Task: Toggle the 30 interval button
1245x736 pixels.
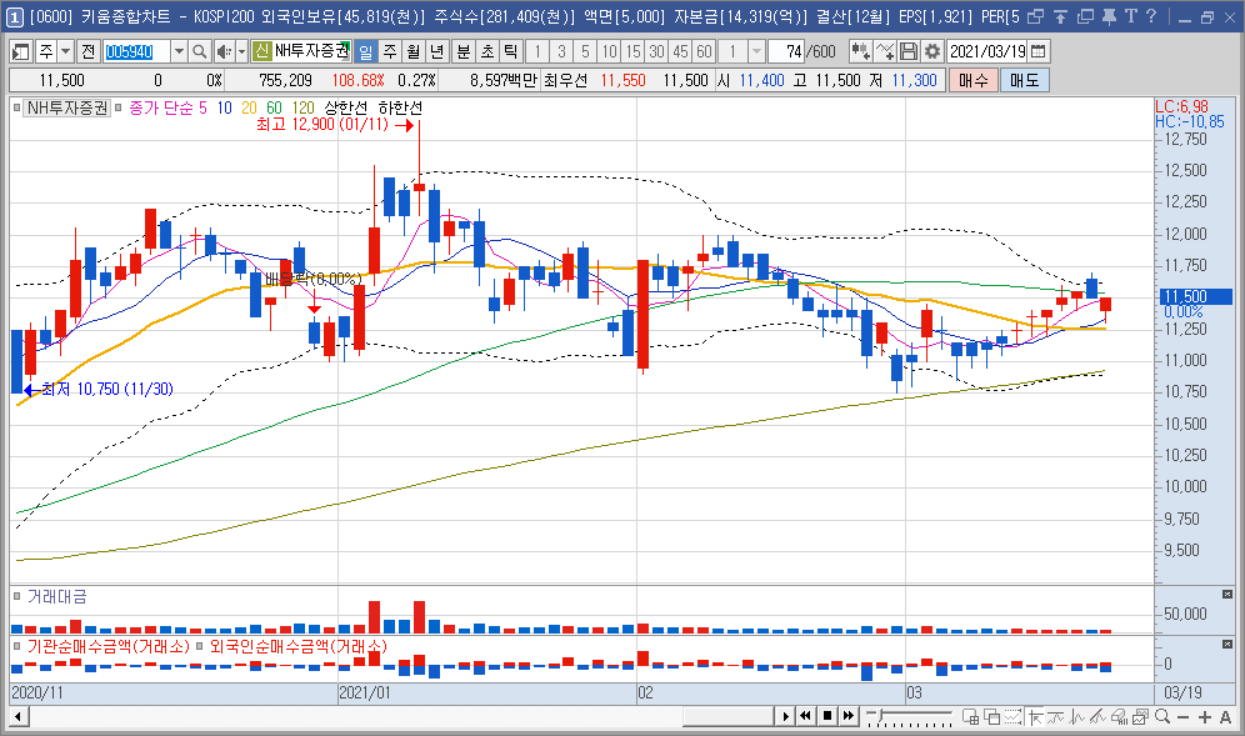Action: pyautogui.click(x=656, y=51)
